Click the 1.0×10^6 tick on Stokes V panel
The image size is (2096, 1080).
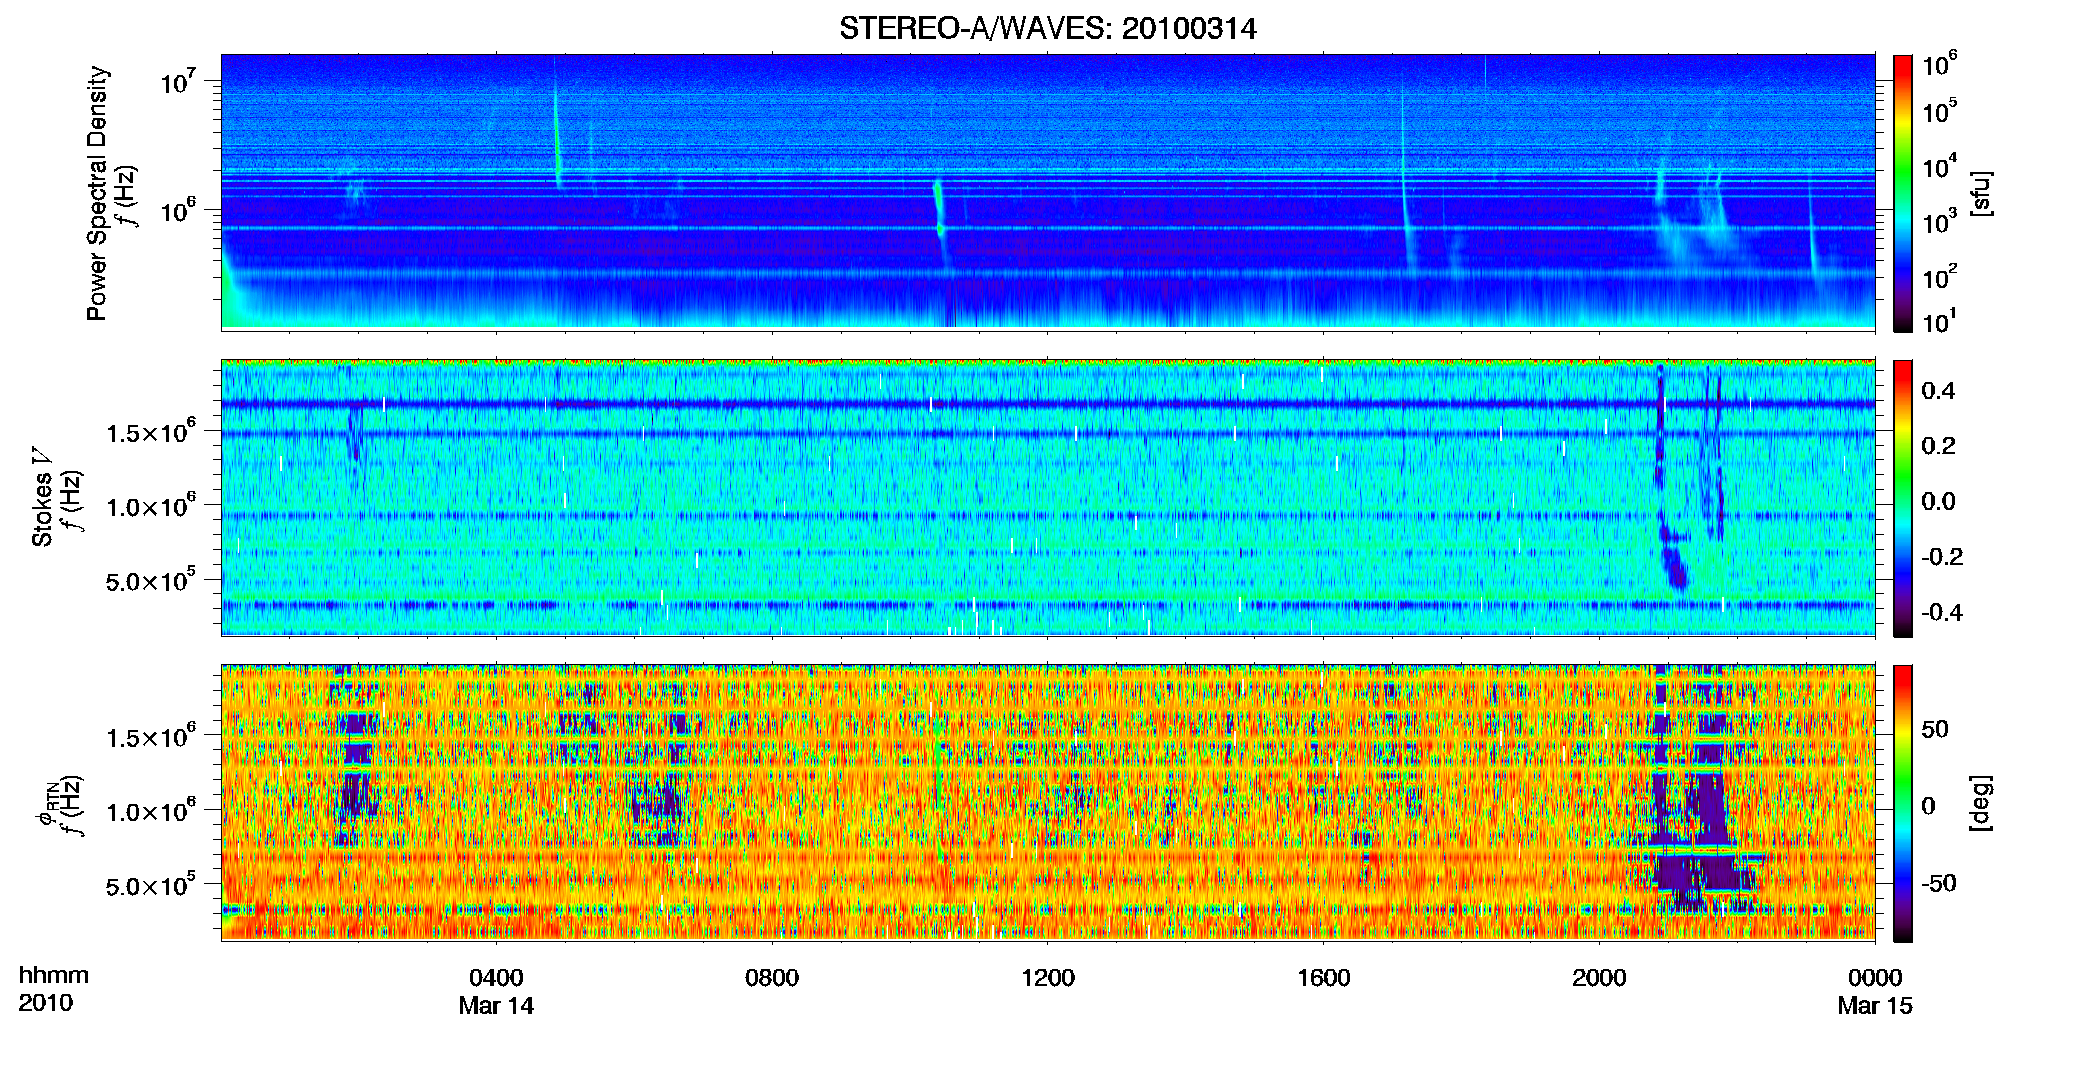tap(151, 506)
